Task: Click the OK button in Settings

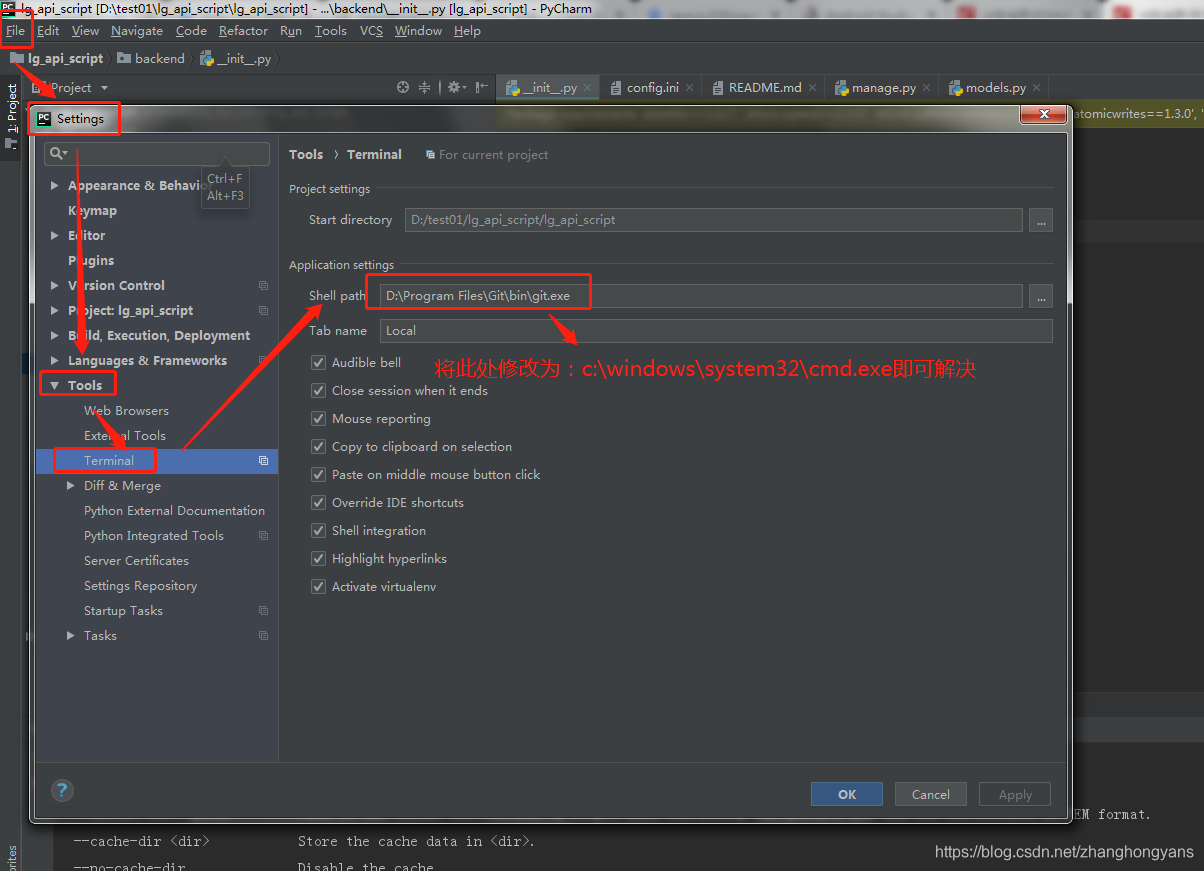Action: point(847,794)
